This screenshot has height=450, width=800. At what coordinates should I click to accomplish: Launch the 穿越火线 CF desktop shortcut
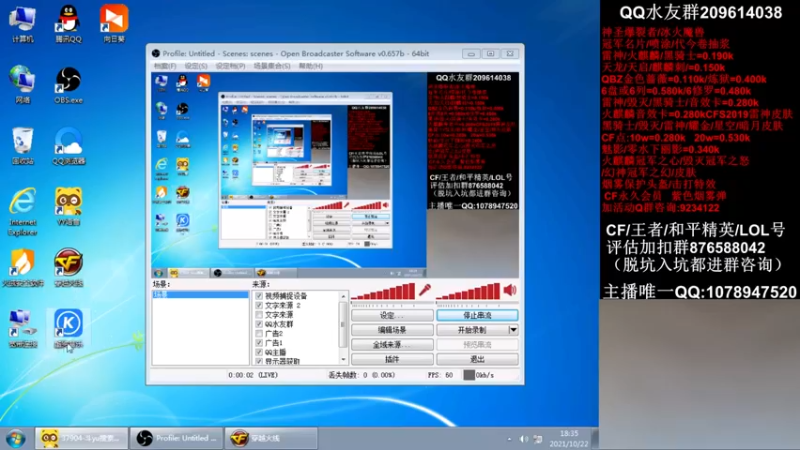(x=68, y=268)
